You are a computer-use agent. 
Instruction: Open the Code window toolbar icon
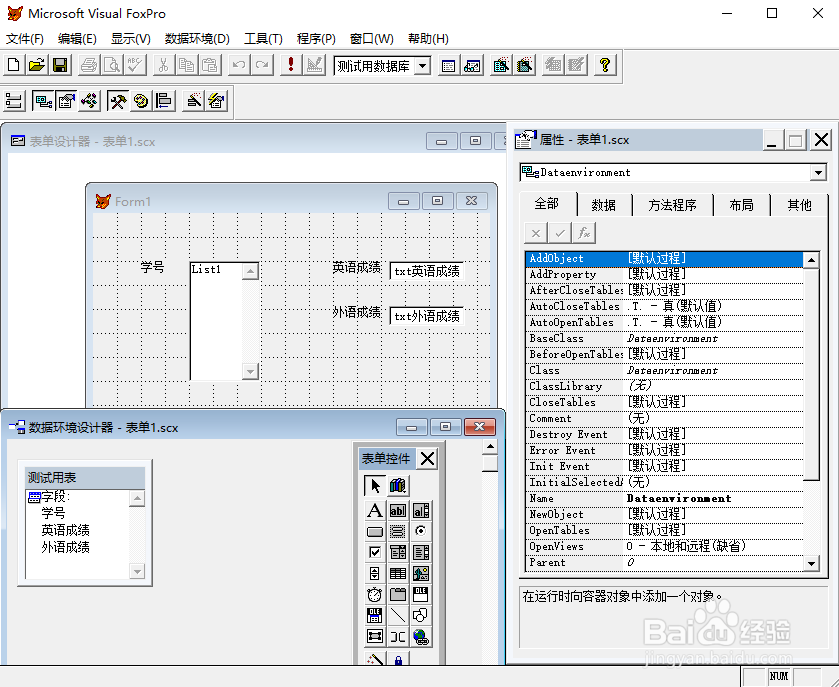coord(90,101)
